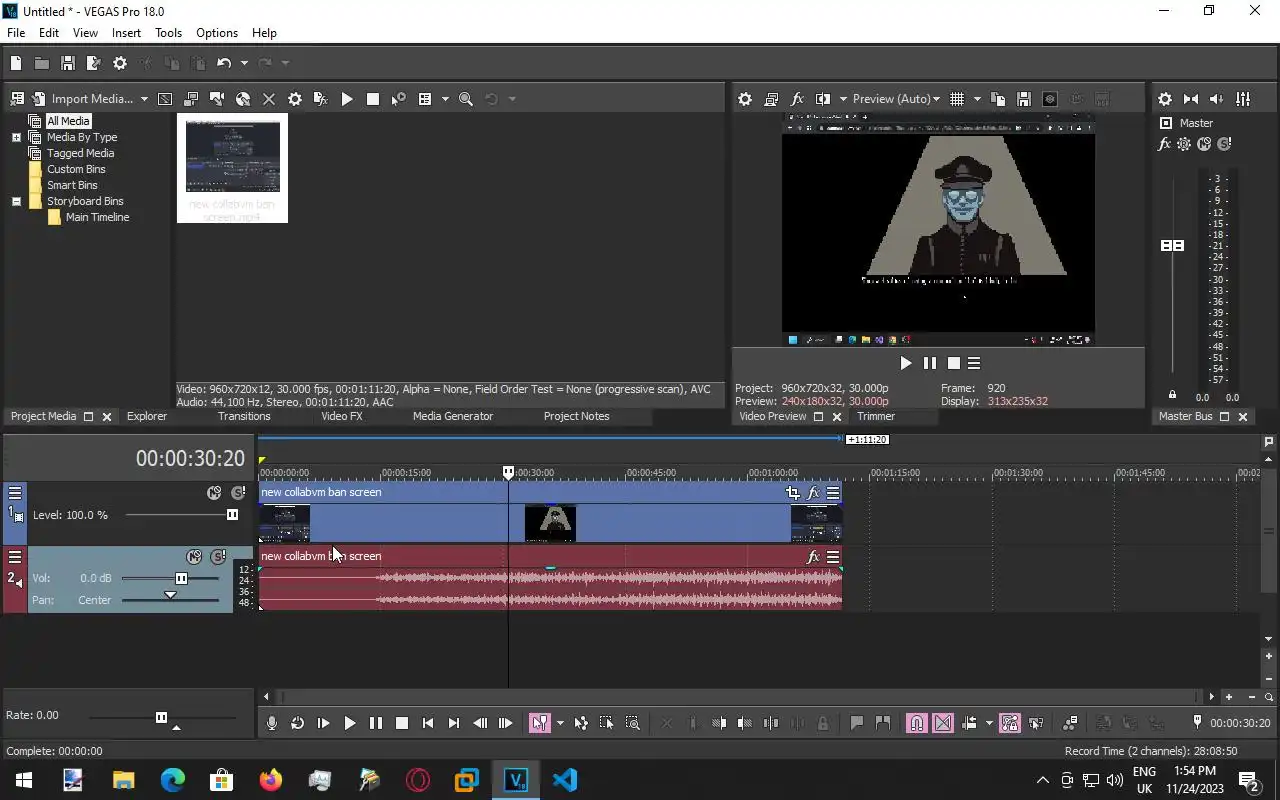This screenshot has width=1280, height=800.
Task: Toggle Dim Output in Master Bus toolbar
Action: pyautogui.click(x=1217, y=99)
